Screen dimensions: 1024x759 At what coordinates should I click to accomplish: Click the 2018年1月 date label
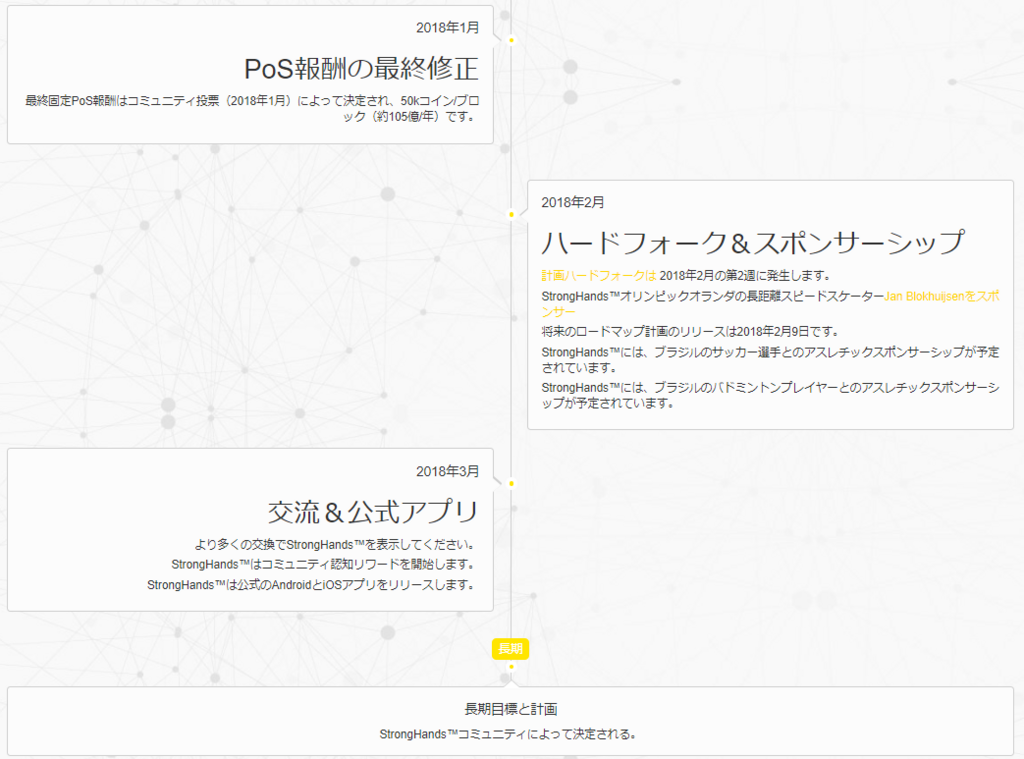[x=446, y=29]
